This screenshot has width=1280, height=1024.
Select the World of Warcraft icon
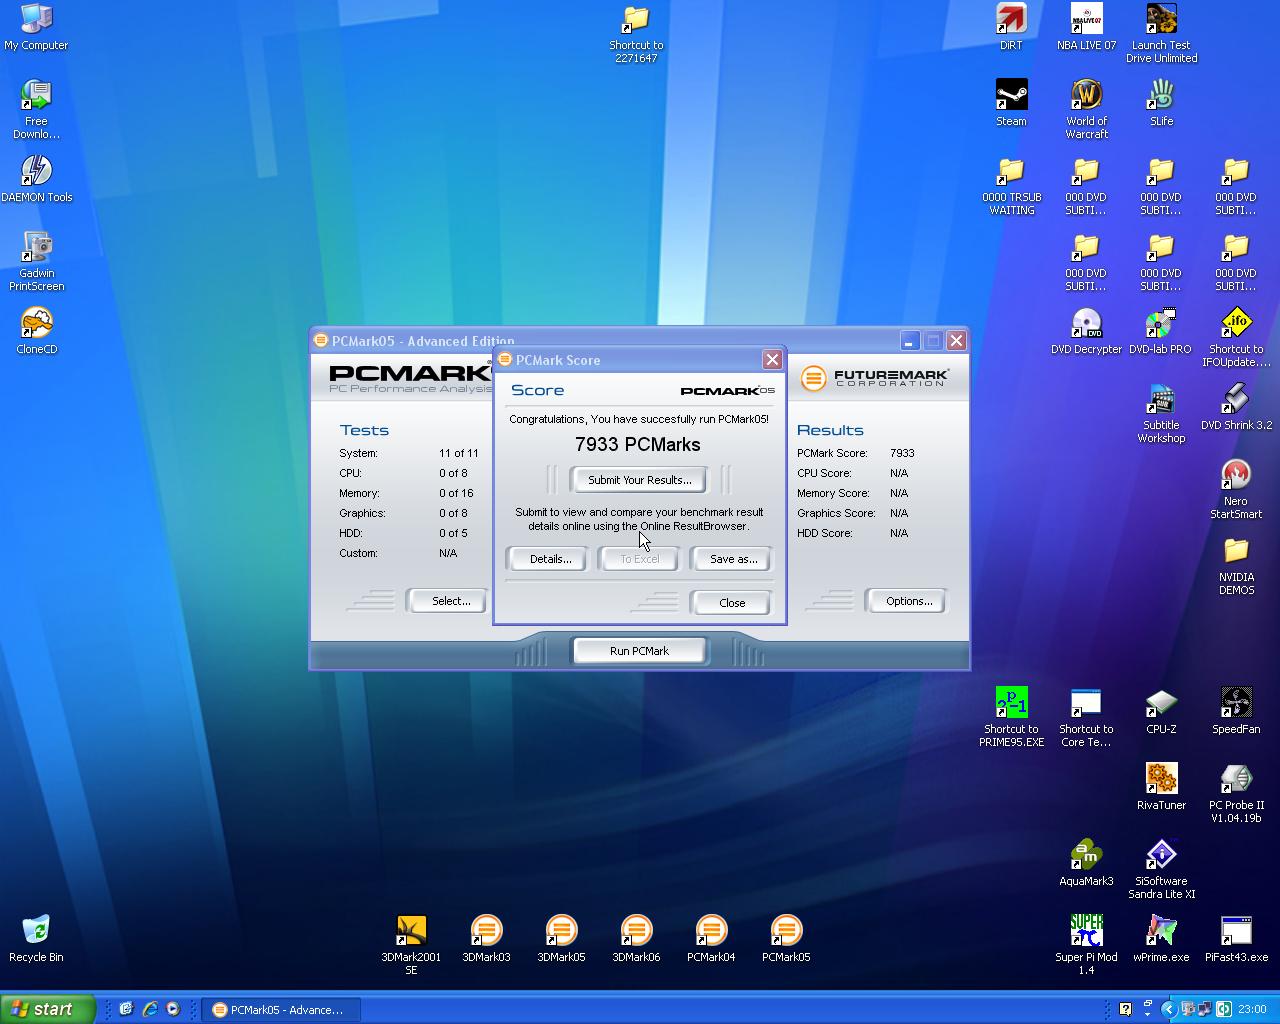(x=1086, y=109)
